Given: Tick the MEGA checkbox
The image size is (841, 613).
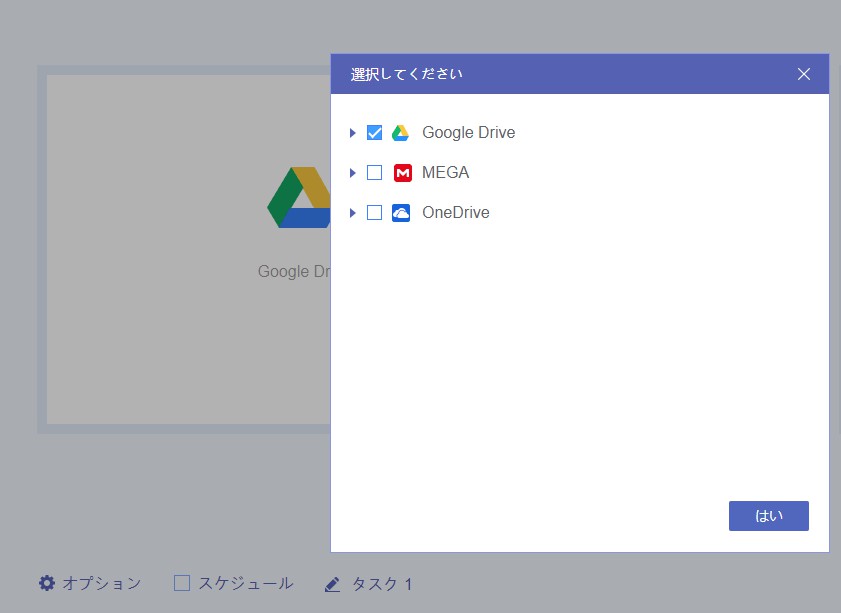Looking at the screenshot, I should (x=374, y=173).
